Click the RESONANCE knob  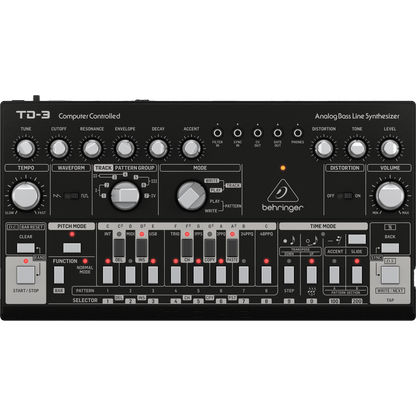[92, 148]
